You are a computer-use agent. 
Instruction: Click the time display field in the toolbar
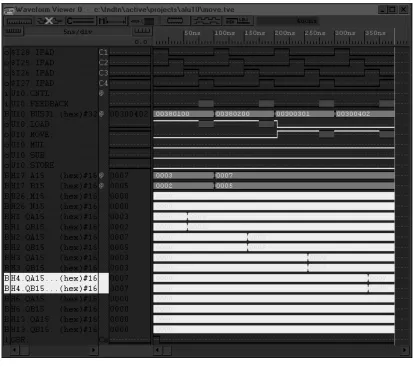point(287,21)
